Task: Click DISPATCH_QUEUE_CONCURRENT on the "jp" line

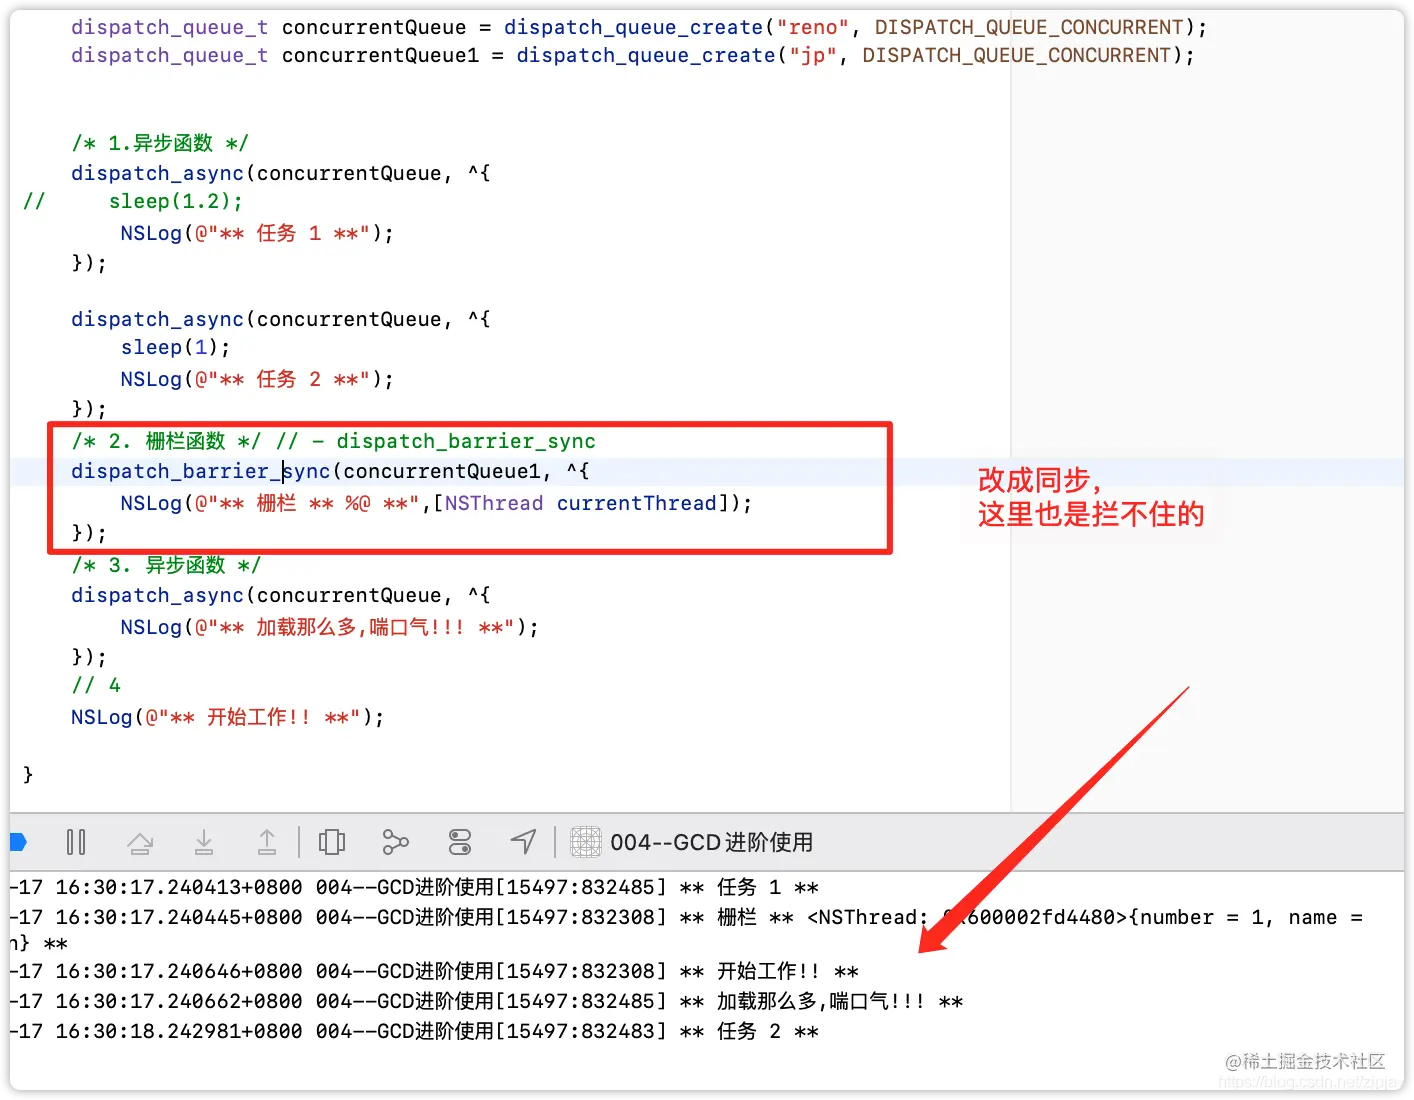Action: [1017, 55]
